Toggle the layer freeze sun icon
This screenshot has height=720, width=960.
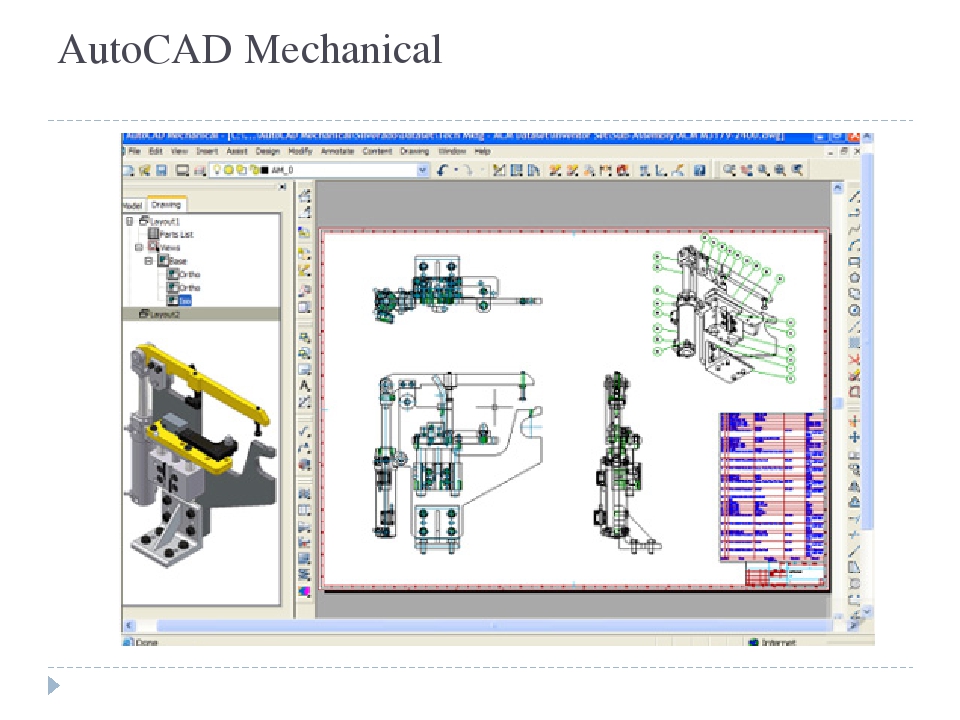(x=228, y=170)
